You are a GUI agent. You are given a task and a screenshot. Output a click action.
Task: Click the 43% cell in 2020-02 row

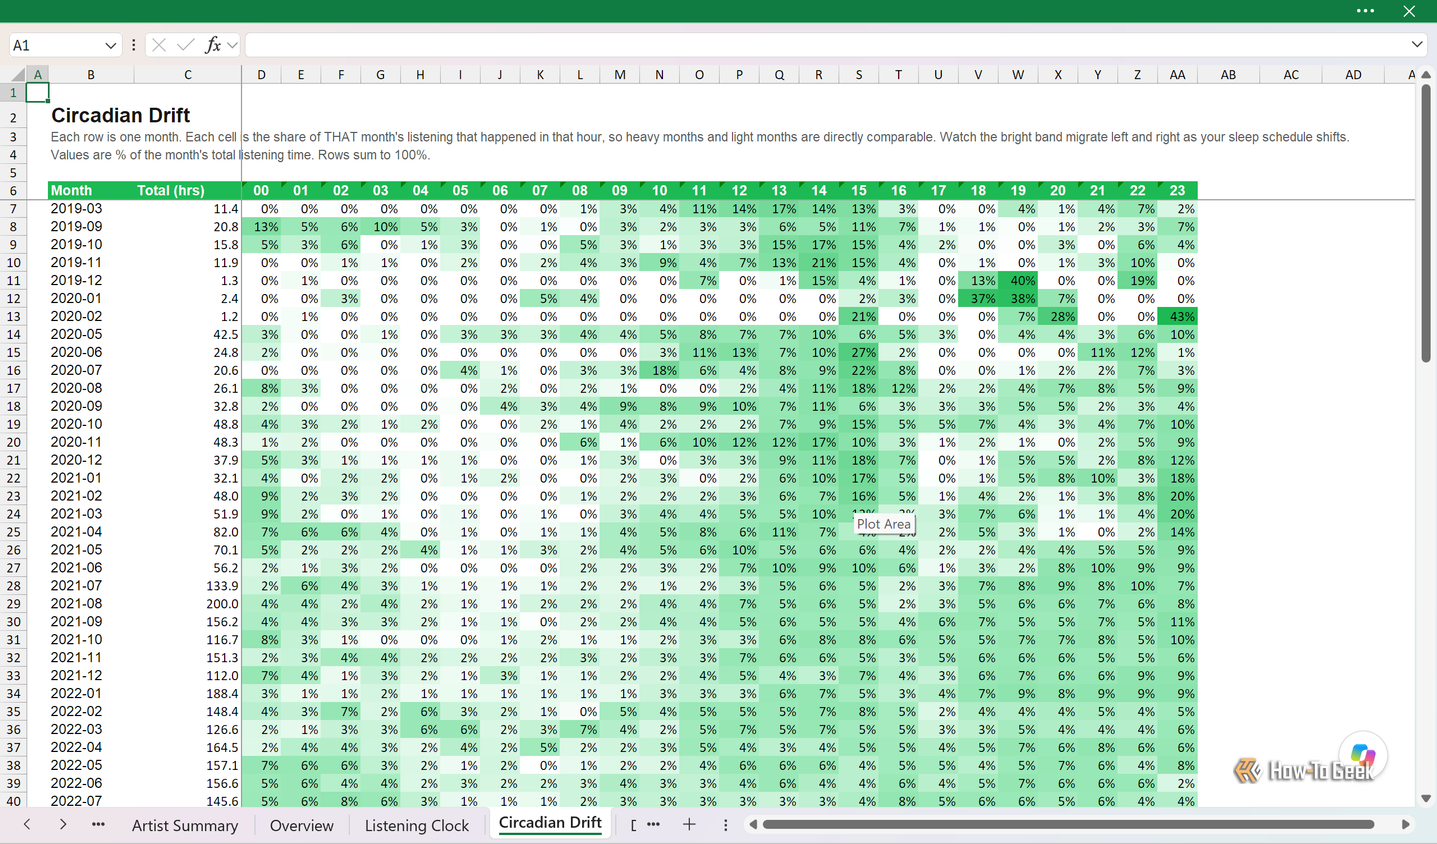coord(1177,316)
